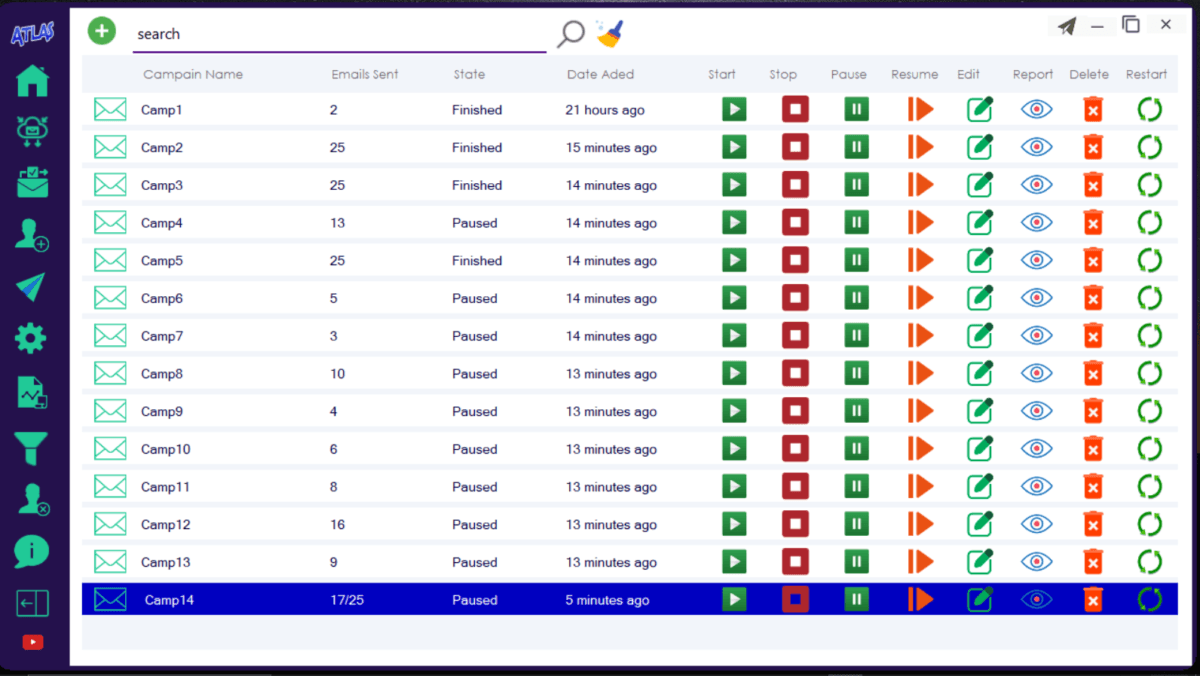
Task: Select the automation robot icon in sidebar
Action: coord(31,130)
